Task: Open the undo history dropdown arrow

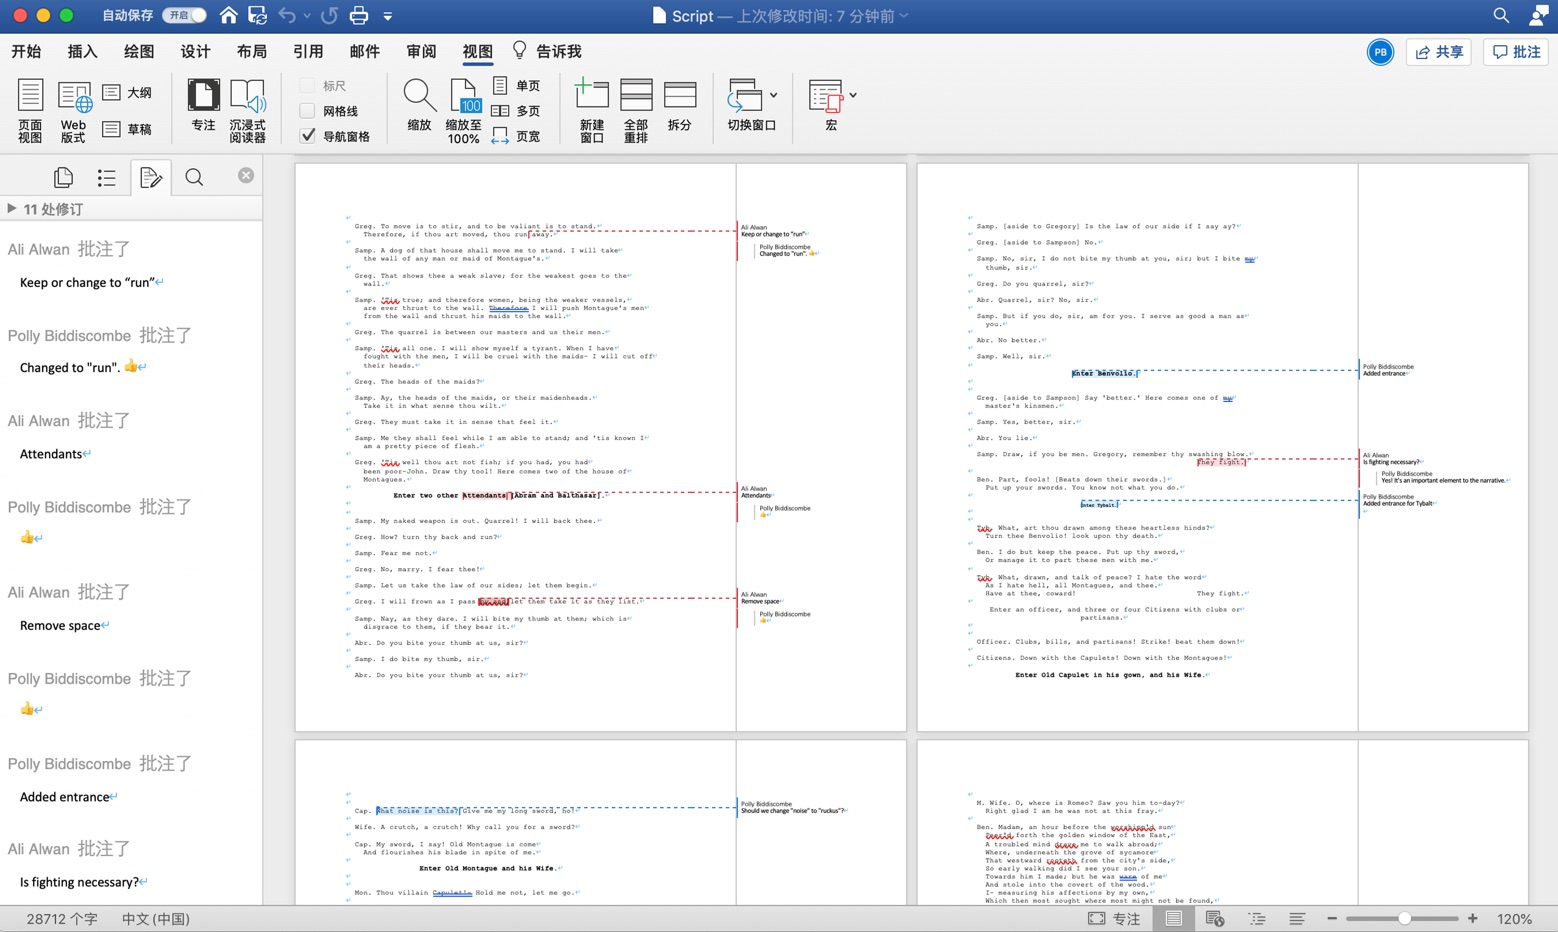Action: (306, 16)
